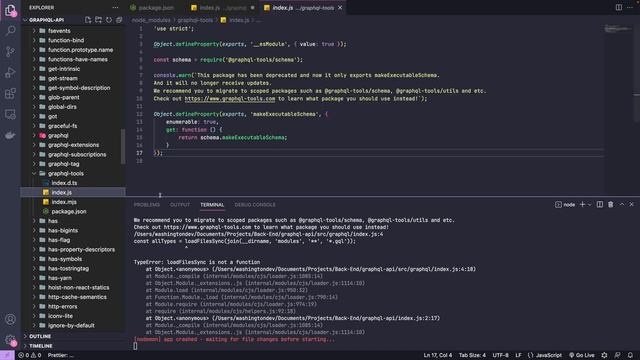
Task: Create a New Folder in GRAPHQL-API
Action: pos(98,20)
